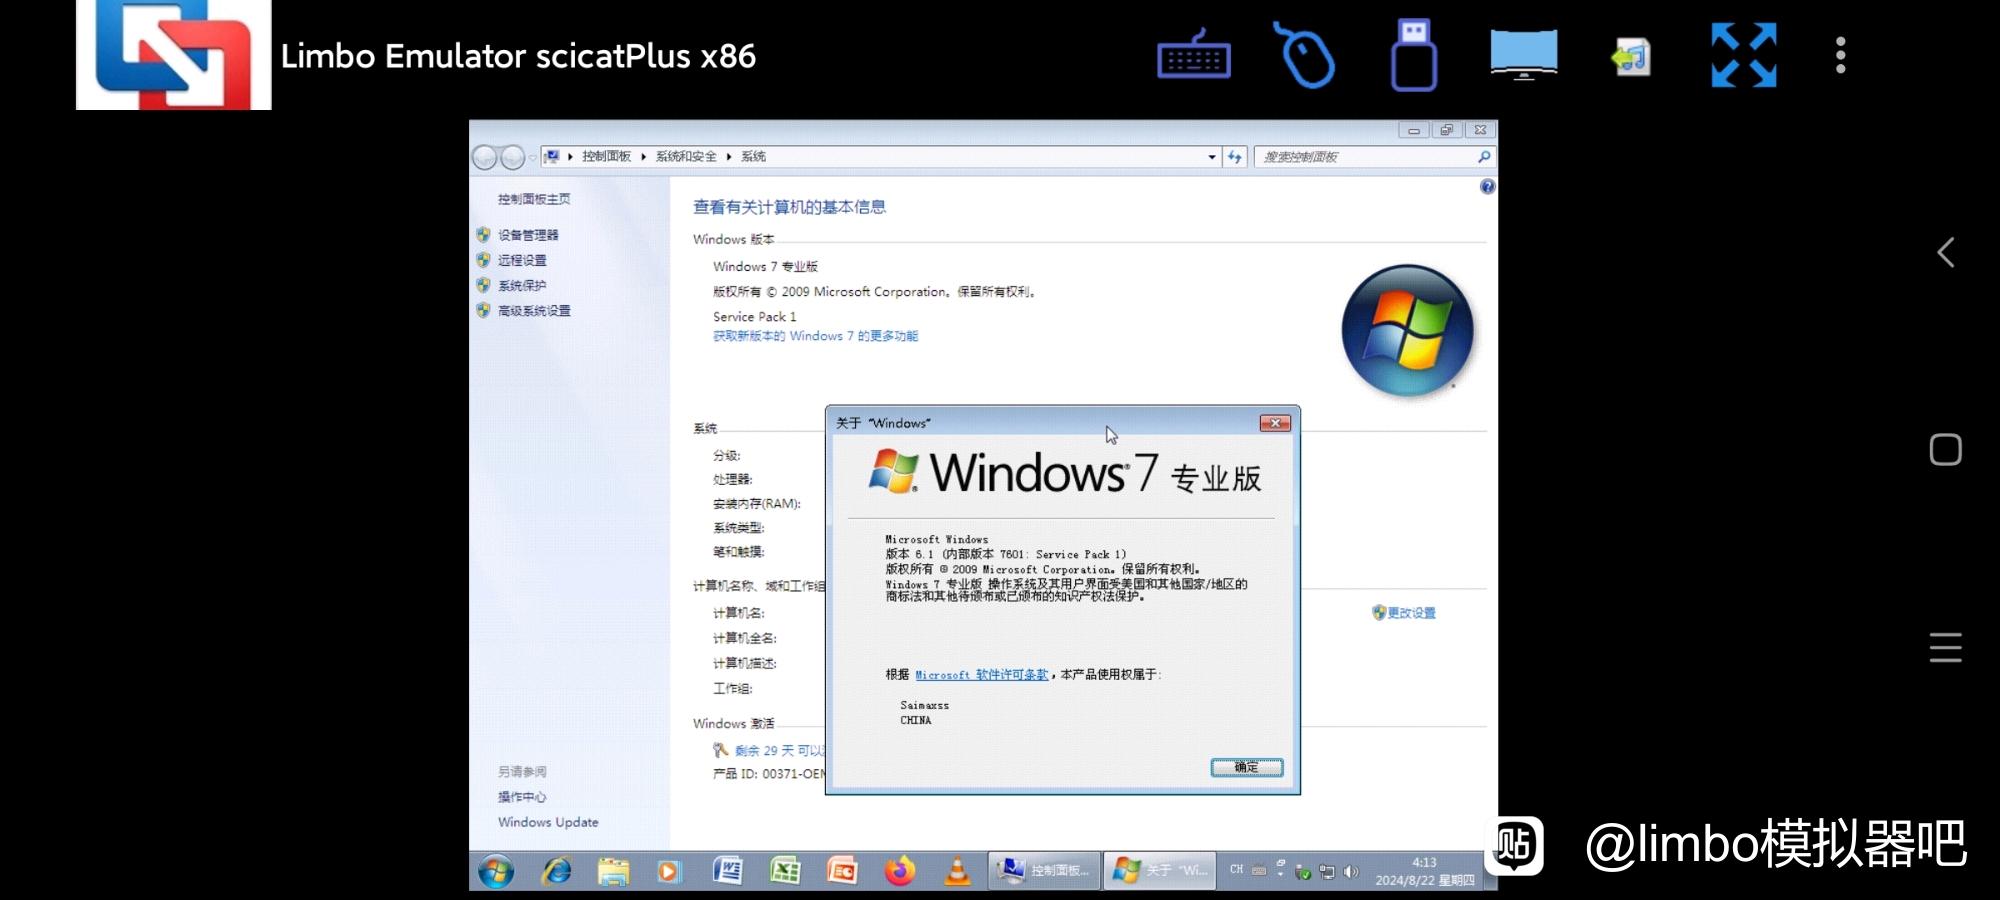2000x900 pixels.
Task: Select the 控制面板 breadcrumb
Action: [606, 157]
